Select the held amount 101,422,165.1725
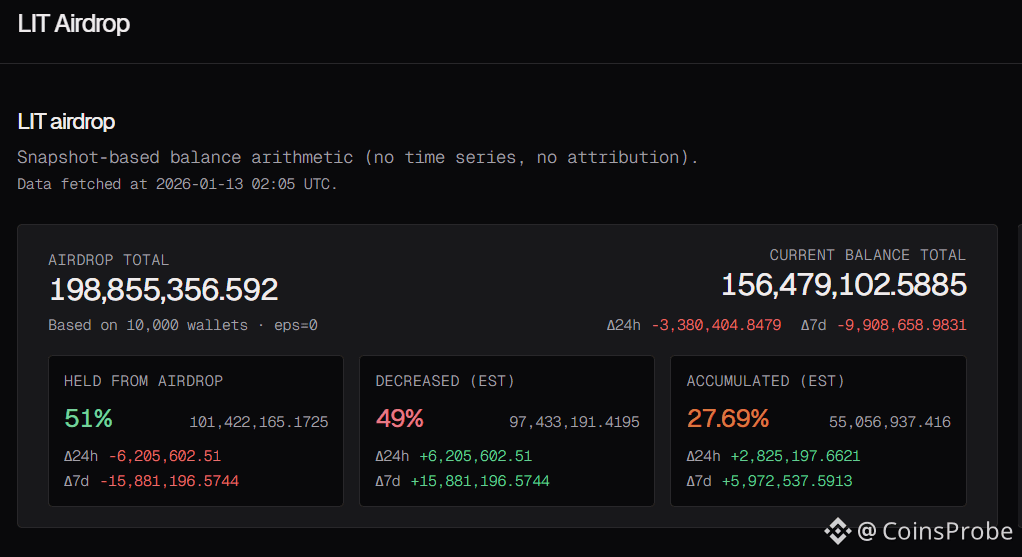 258,422
